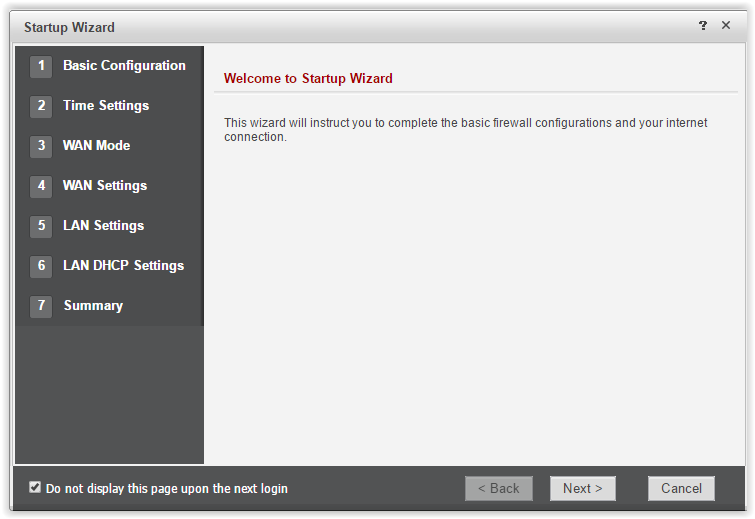Screen dimensions: 755x519
Task: Click the step 4 number badge
Action: point(41,186)
